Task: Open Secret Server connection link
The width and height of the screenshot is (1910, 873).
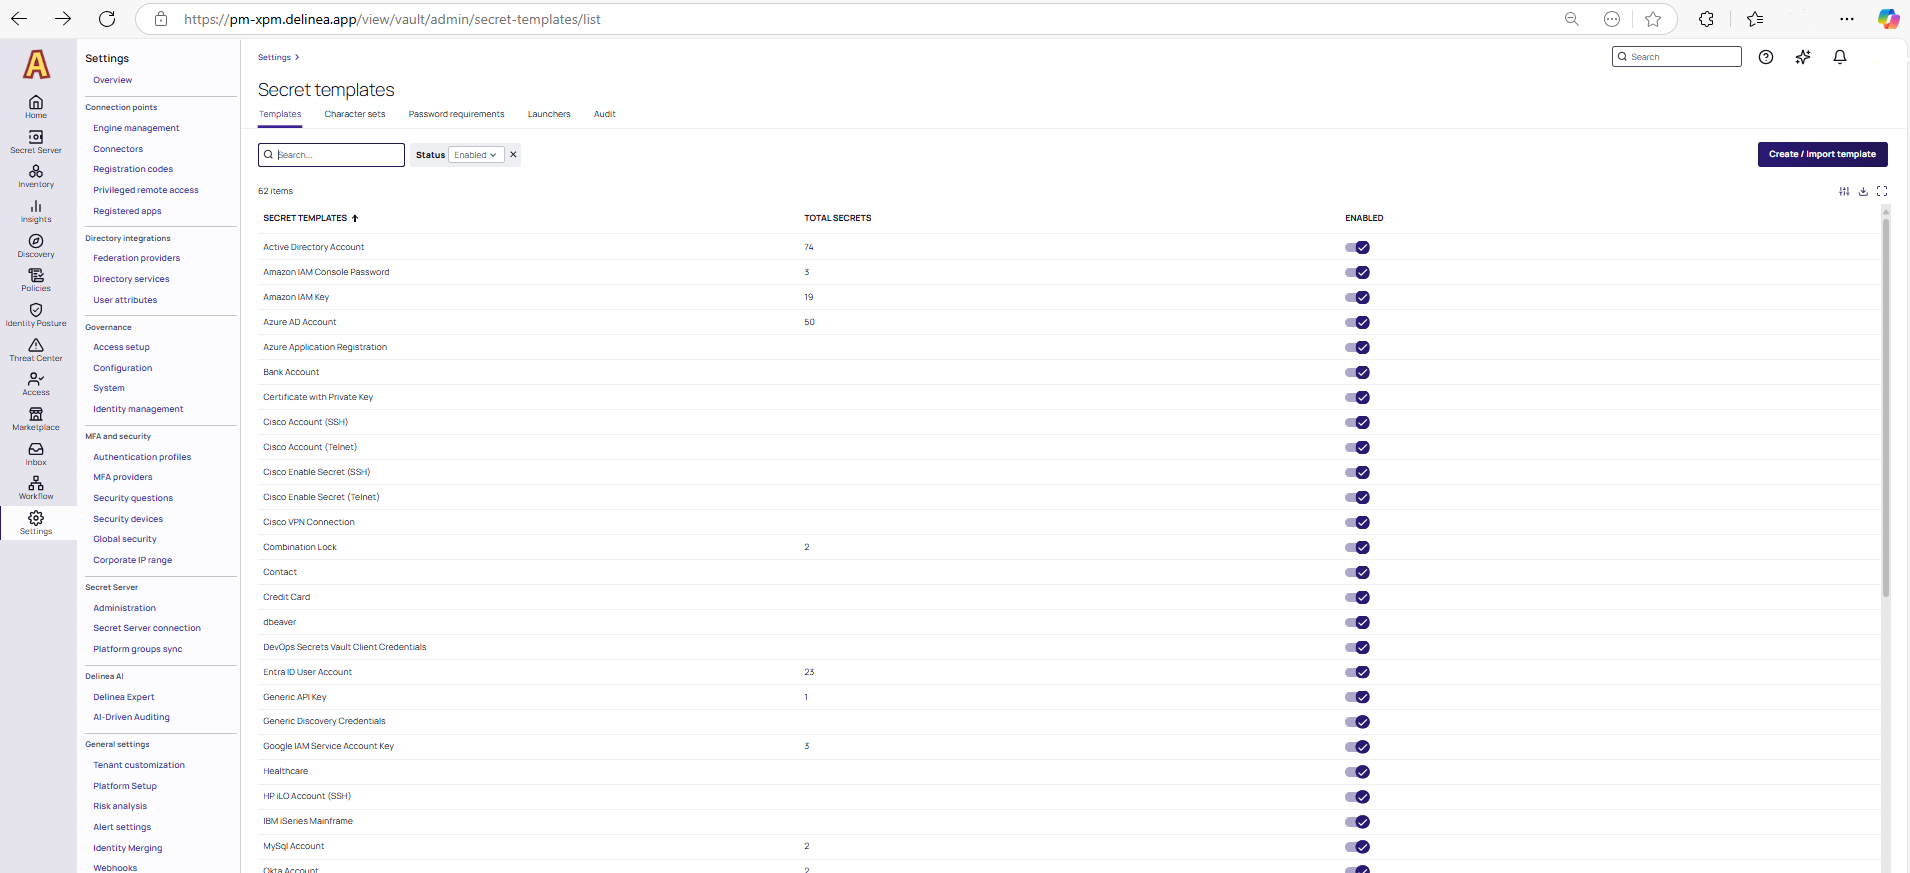Action: click(x=147, y=628)
